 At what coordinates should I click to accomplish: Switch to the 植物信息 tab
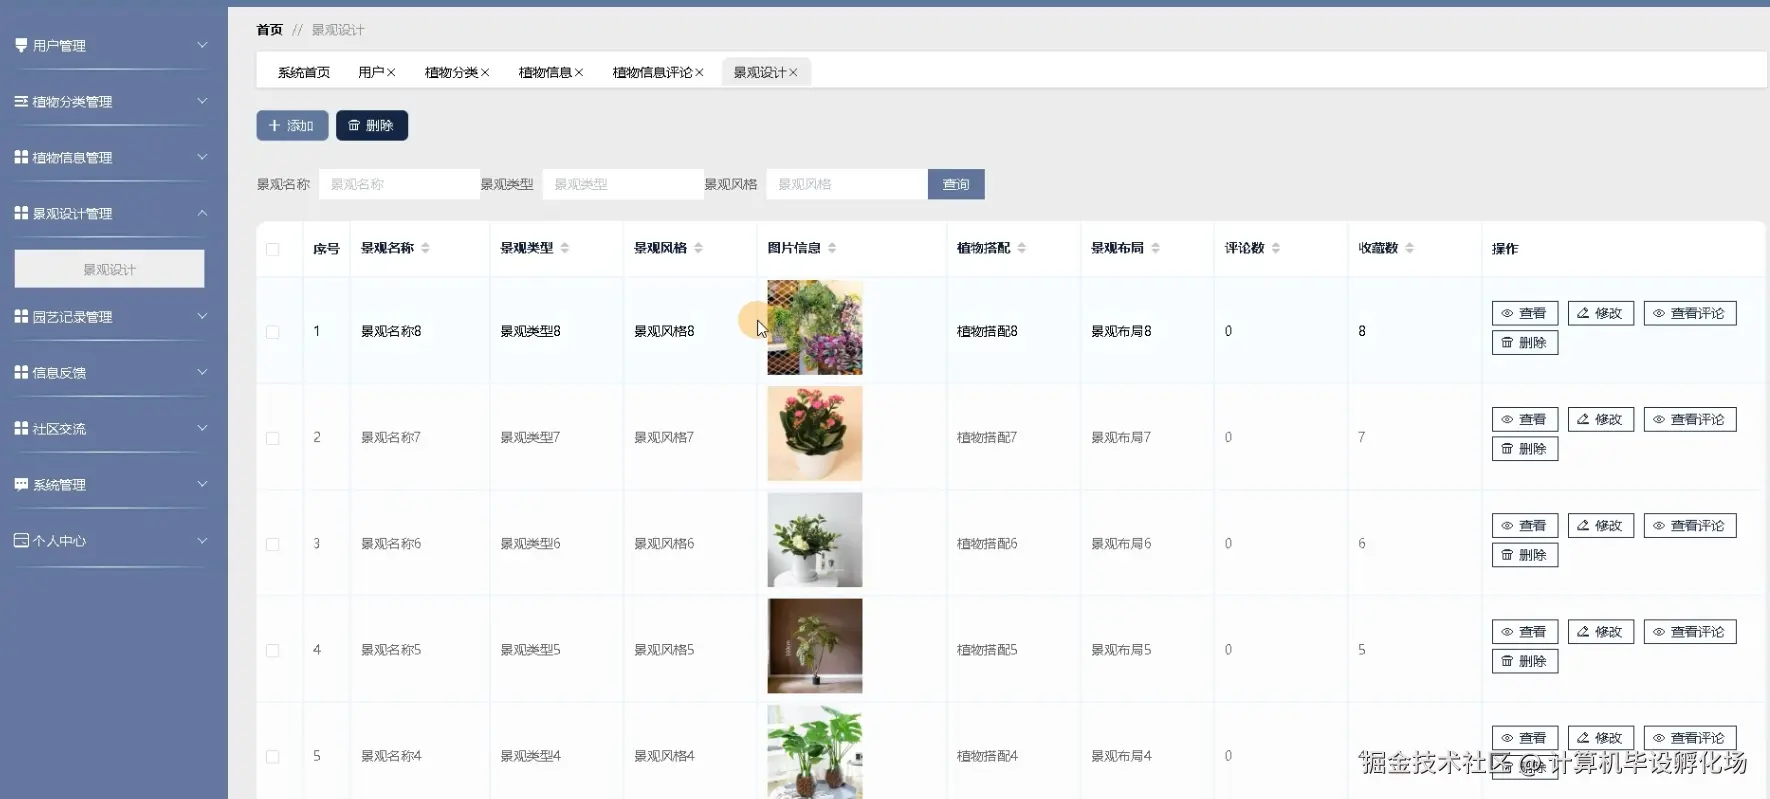(x=545, y=72)
